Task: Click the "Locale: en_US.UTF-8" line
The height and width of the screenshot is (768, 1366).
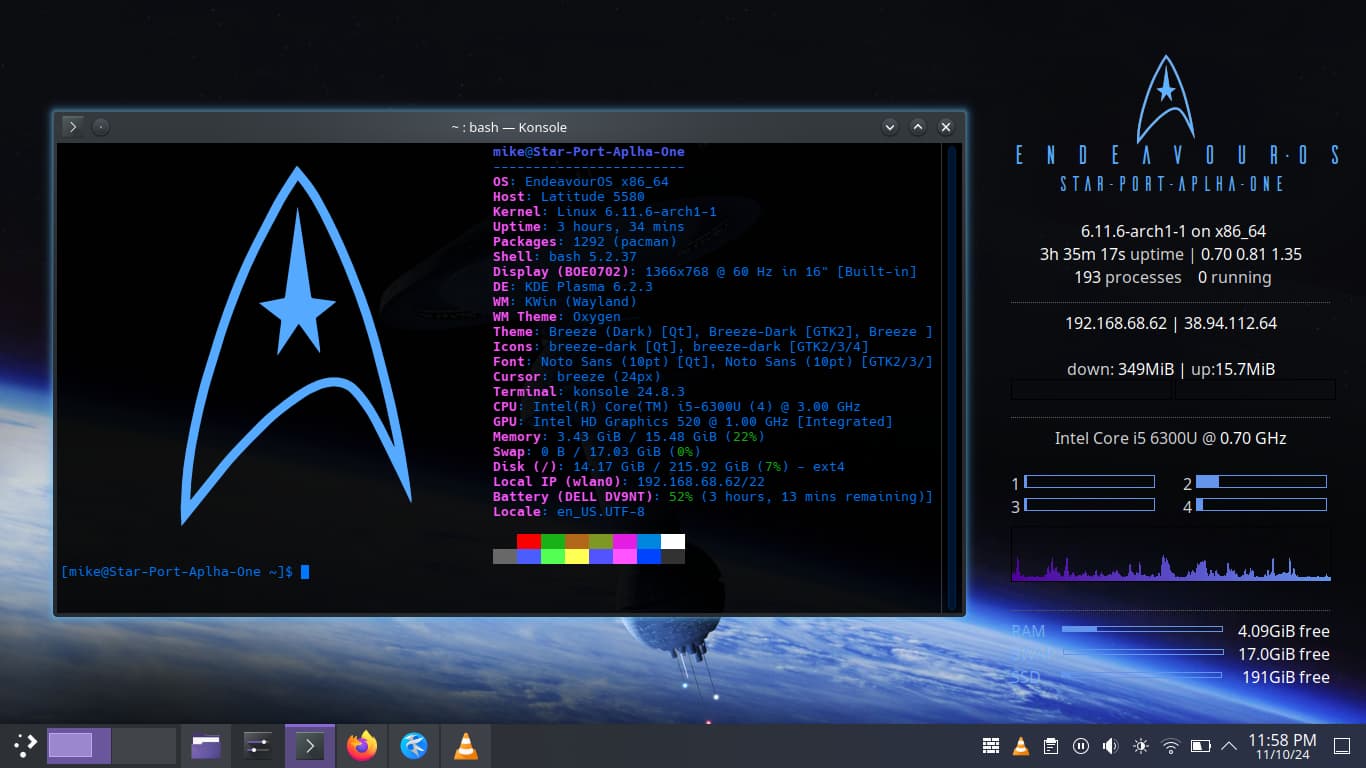Action: 569,512
